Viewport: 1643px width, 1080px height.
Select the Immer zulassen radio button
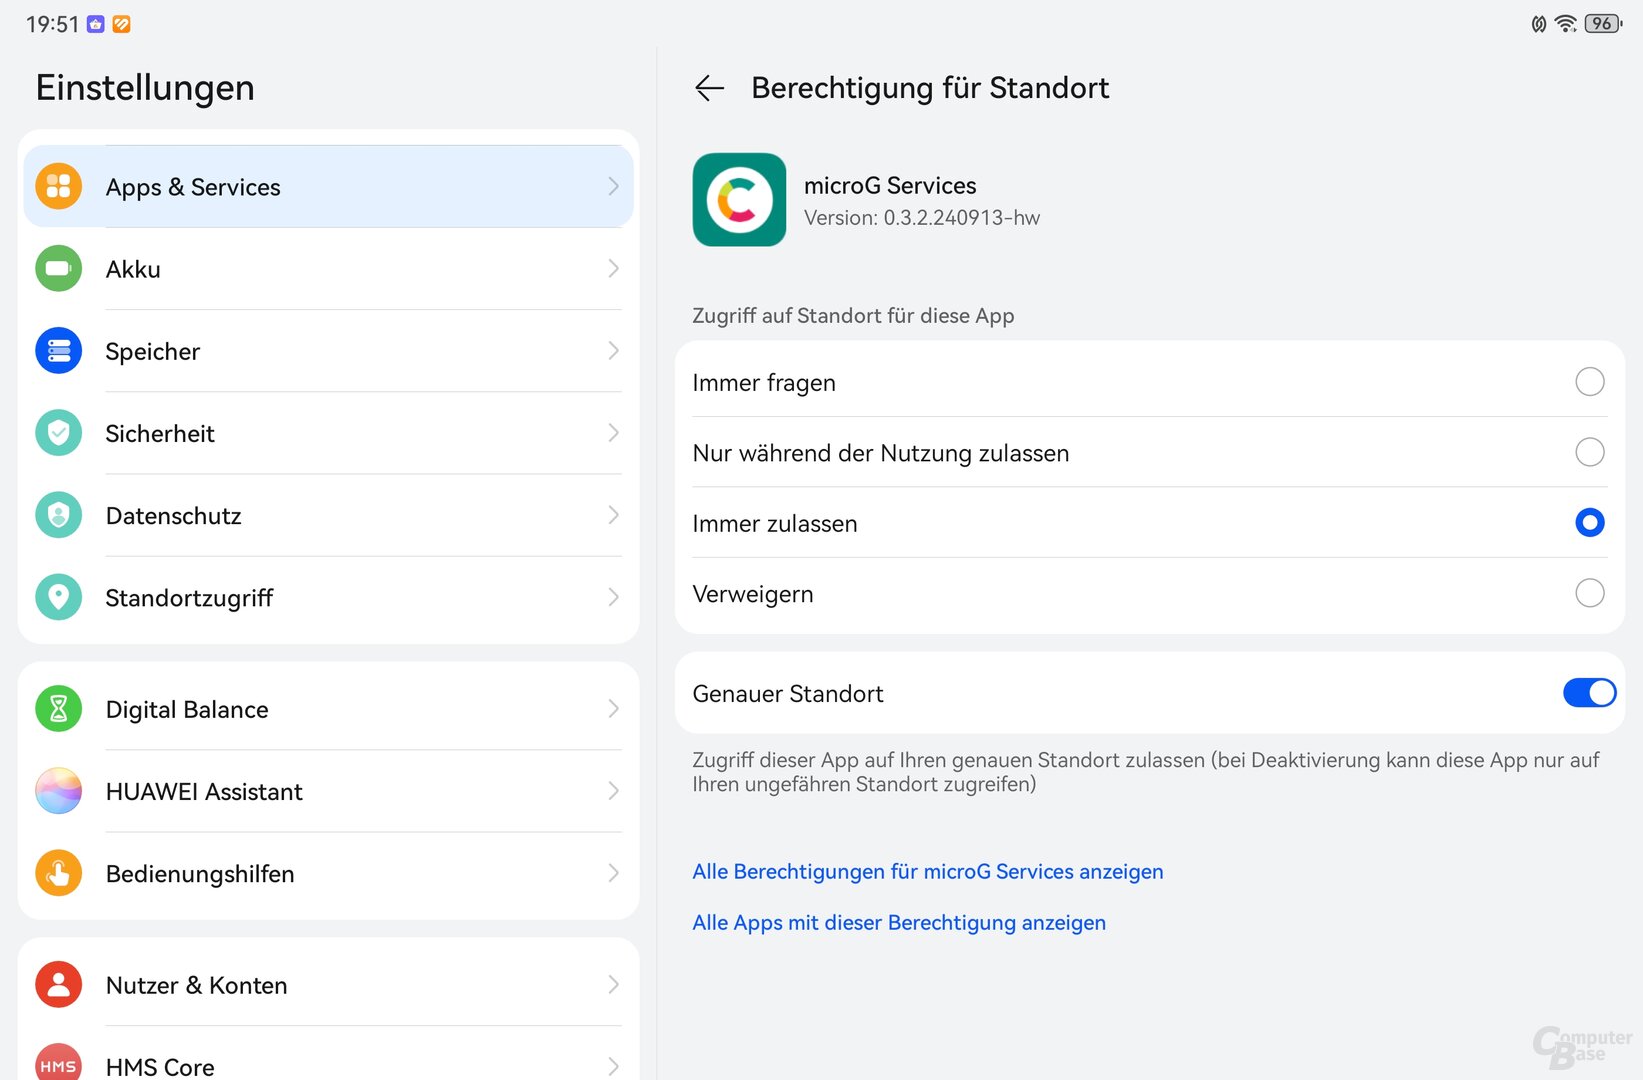tap(1589, 522)
